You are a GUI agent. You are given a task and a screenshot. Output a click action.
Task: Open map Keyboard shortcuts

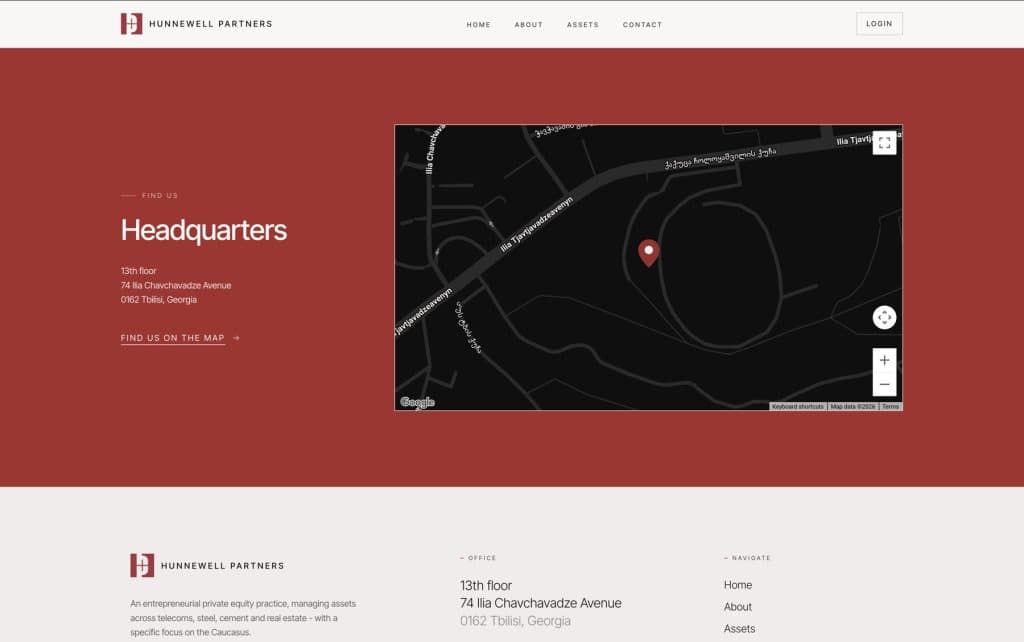point(797,406)
